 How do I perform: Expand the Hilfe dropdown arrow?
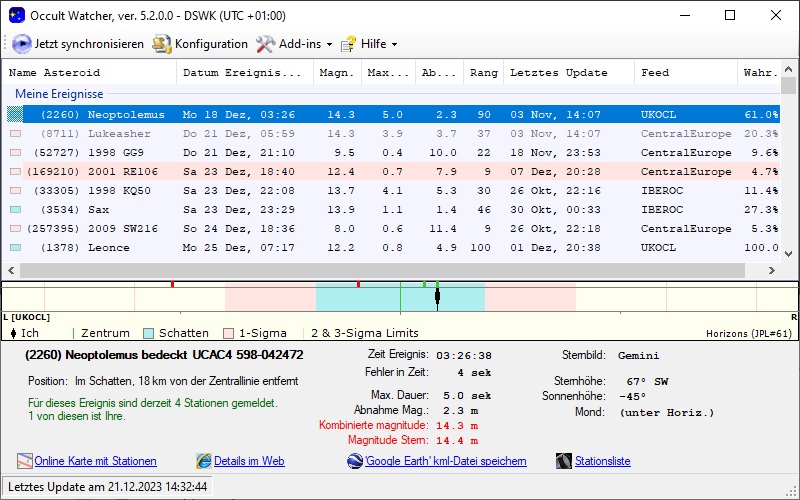(x=394, y=45)
